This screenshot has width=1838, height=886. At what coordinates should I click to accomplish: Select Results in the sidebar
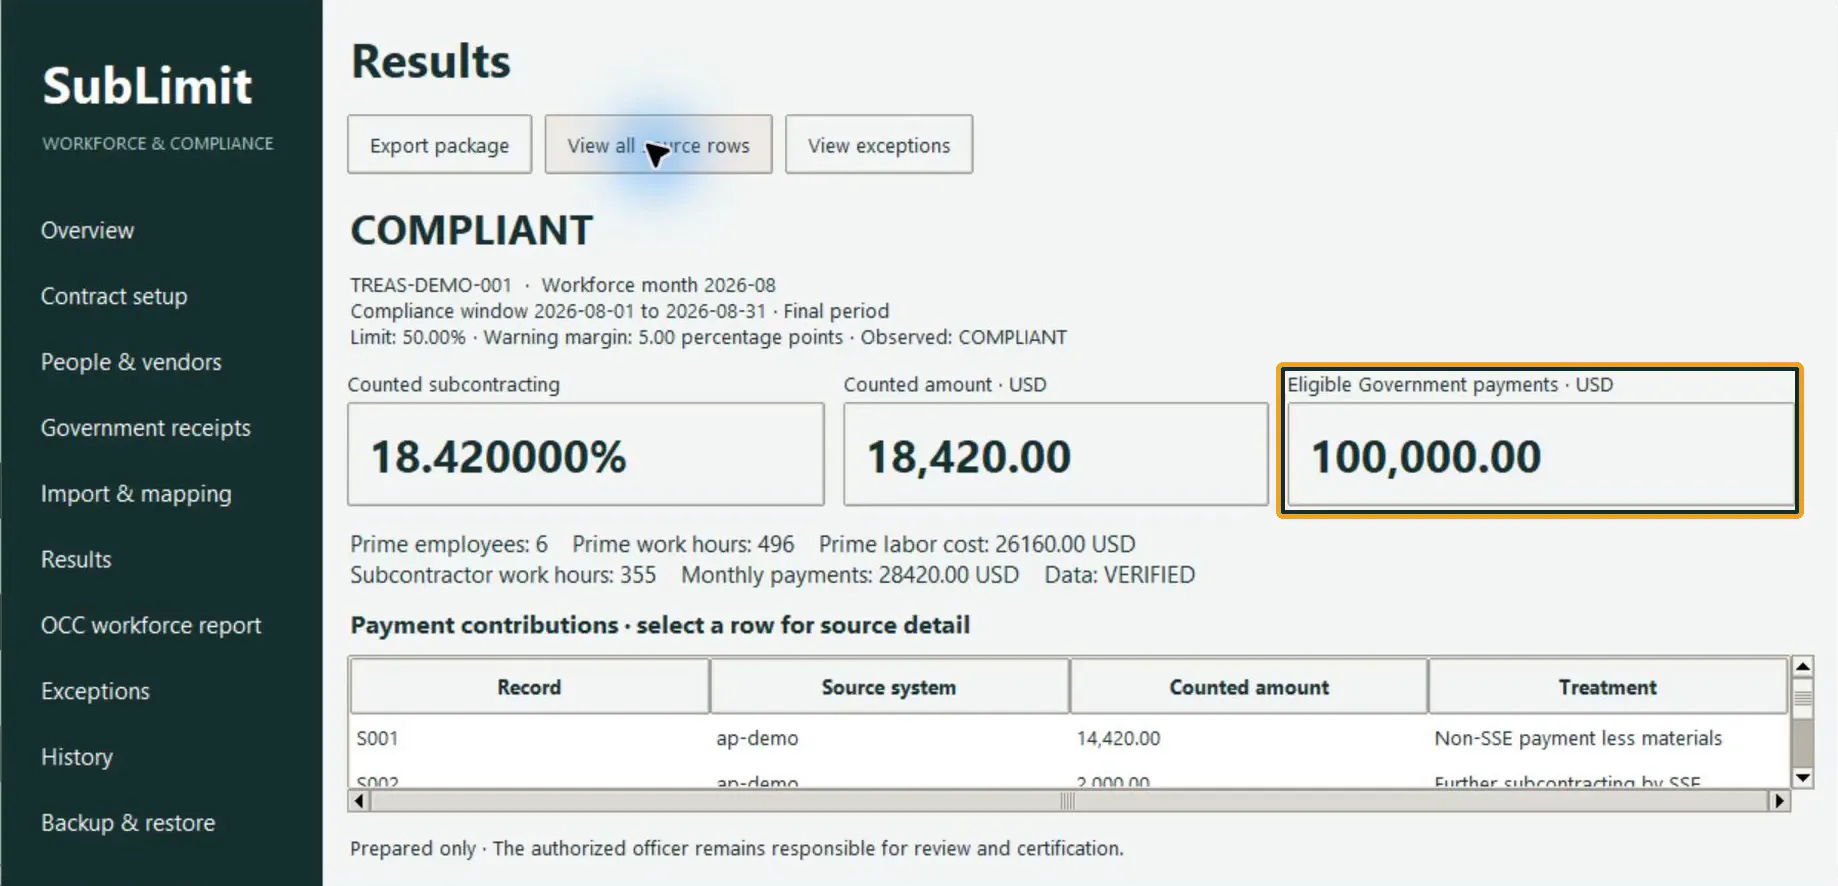(76, 560)
